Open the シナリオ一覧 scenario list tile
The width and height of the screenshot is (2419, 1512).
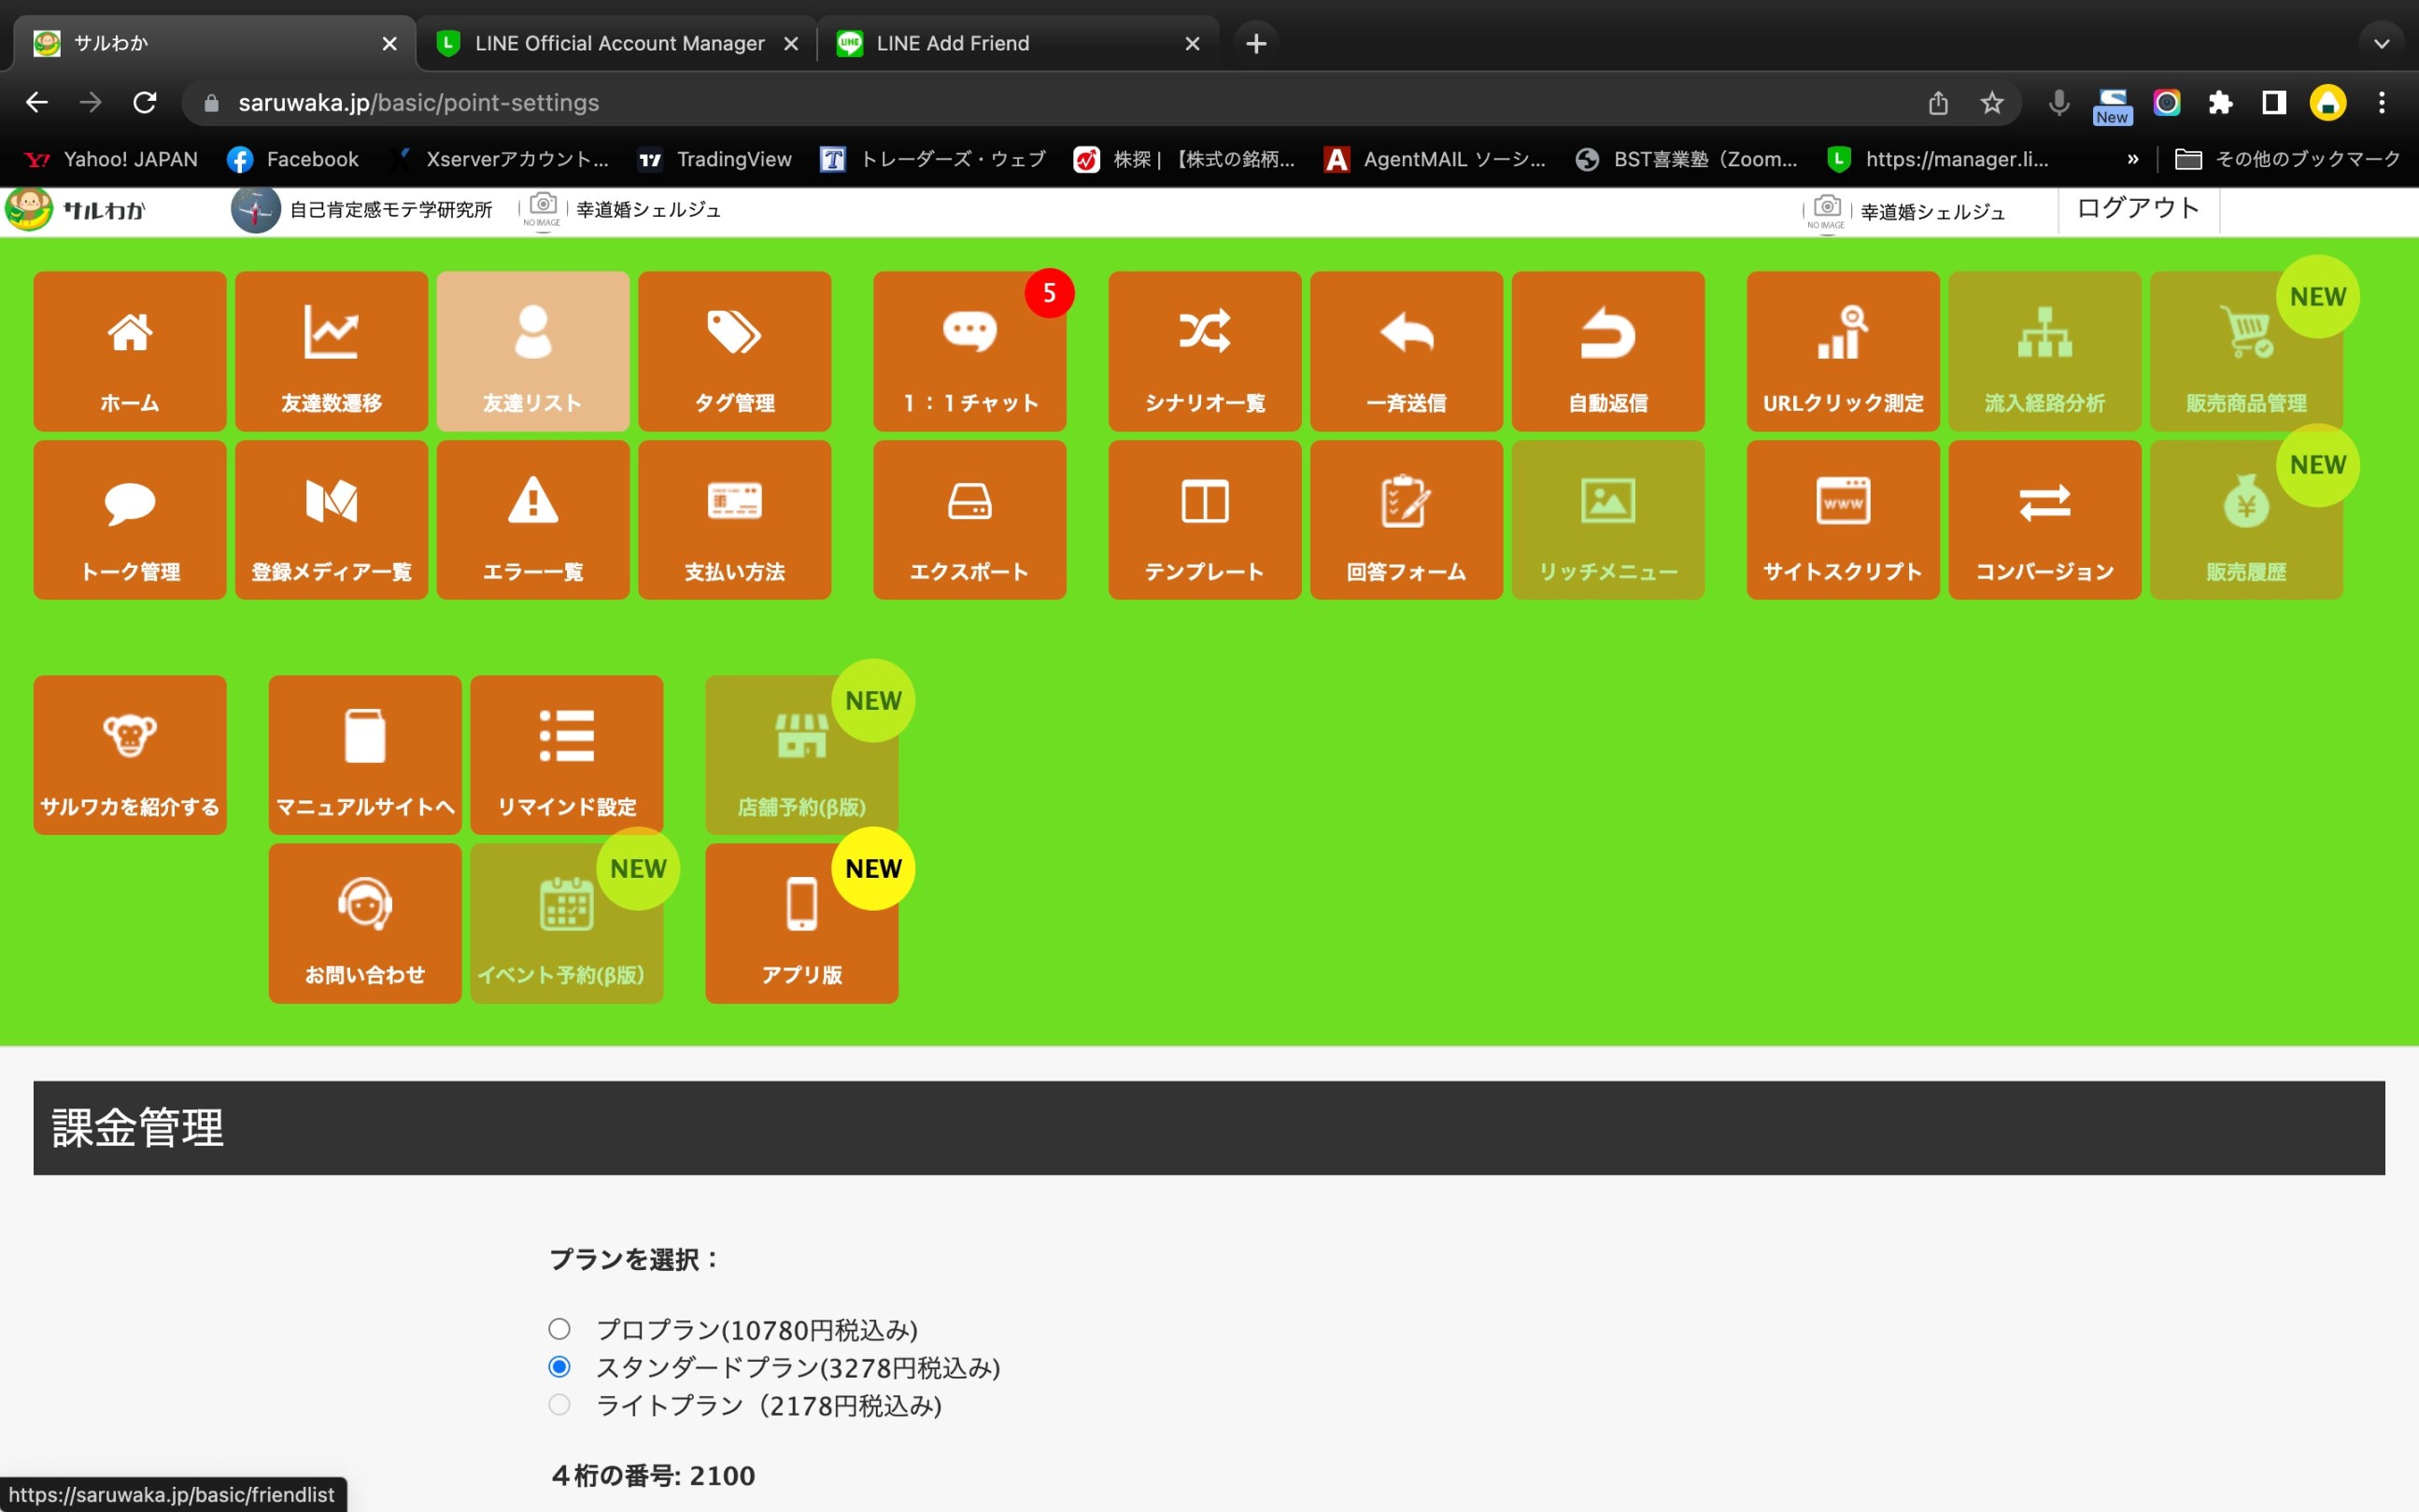click(1205, 351)
